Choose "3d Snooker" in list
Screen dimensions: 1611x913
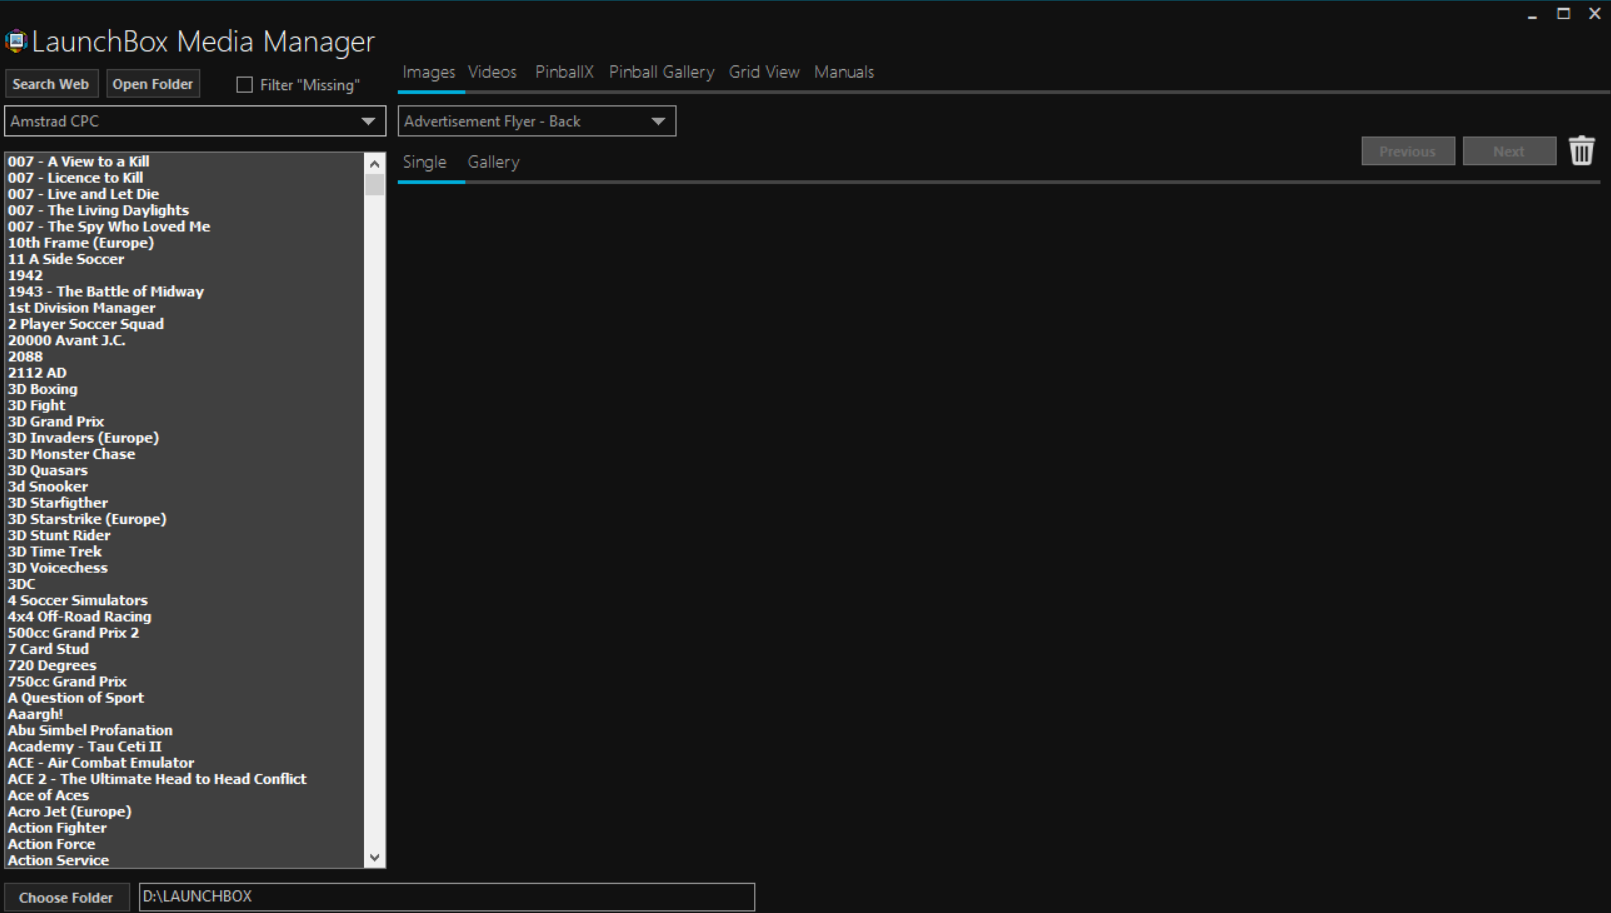coord(48,486)
